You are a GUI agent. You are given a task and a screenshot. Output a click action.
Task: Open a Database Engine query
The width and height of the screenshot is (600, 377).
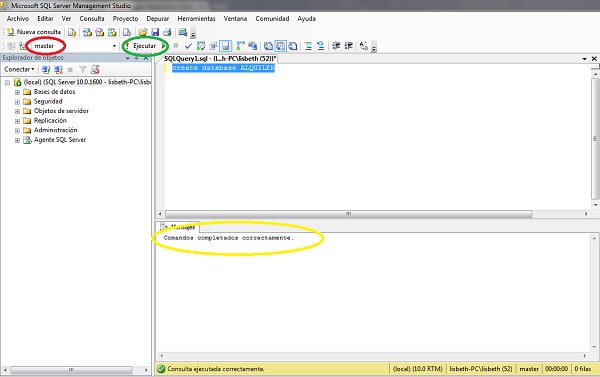click(x=72, y=33)
